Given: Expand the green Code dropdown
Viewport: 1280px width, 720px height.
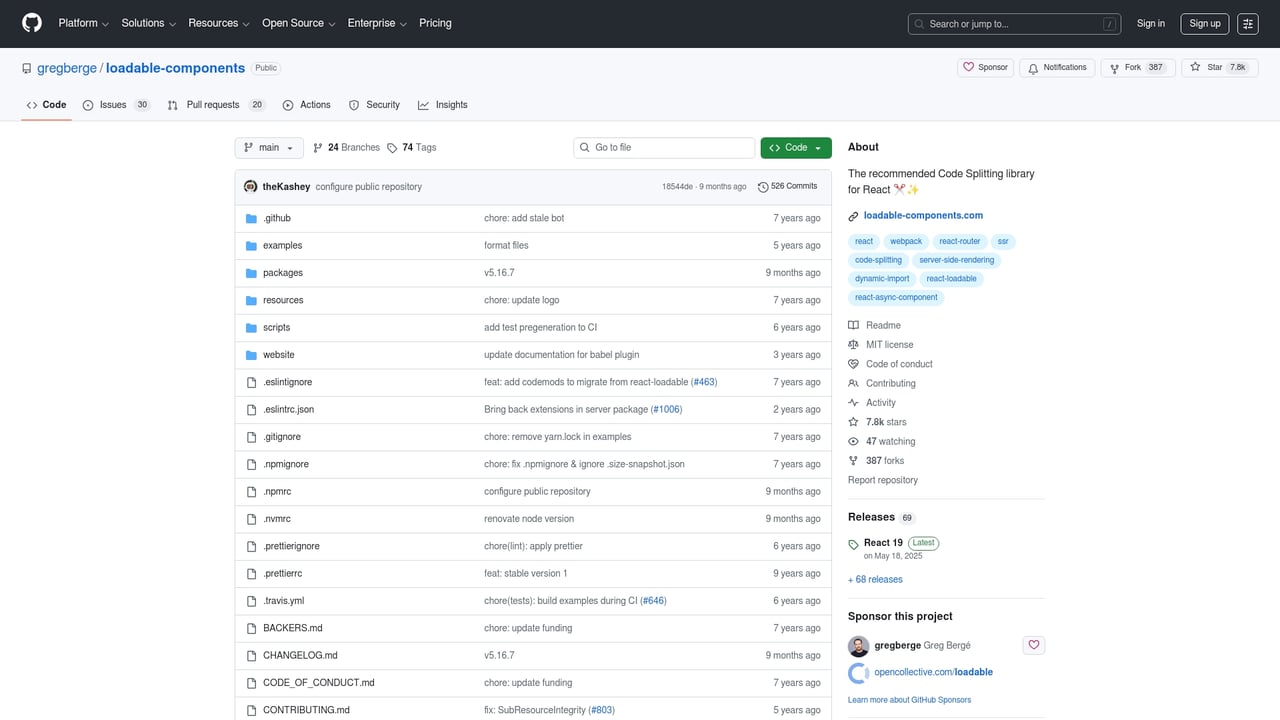Looking at the screenshot, I should (796, 147).
